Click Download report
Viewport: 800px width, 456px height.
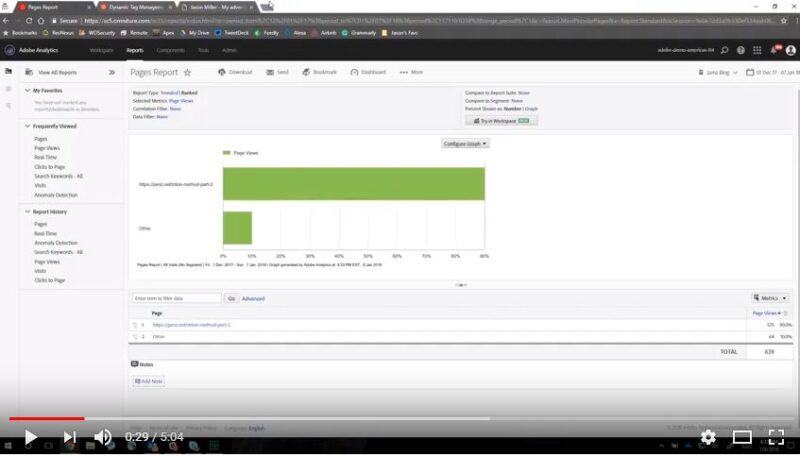pos(235,72)
